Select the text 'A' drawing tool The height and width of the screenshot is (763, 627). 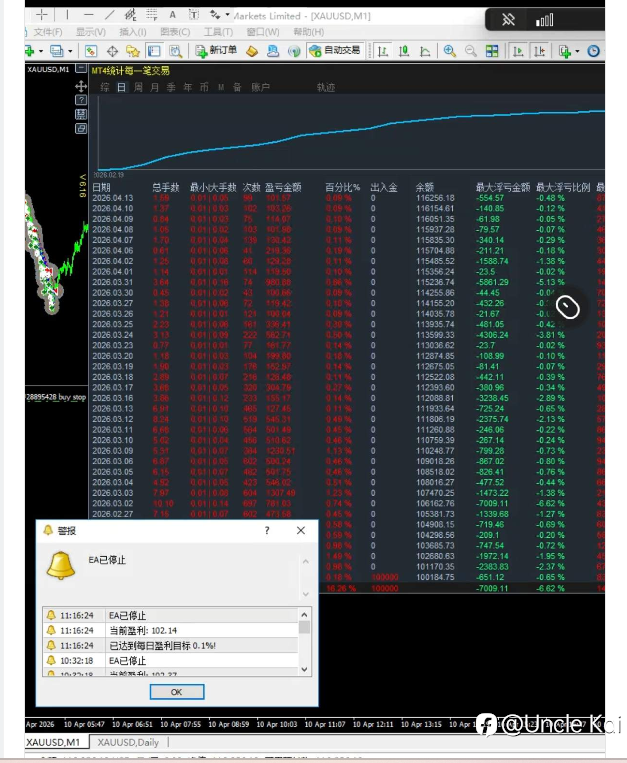[x=173, y=15]
